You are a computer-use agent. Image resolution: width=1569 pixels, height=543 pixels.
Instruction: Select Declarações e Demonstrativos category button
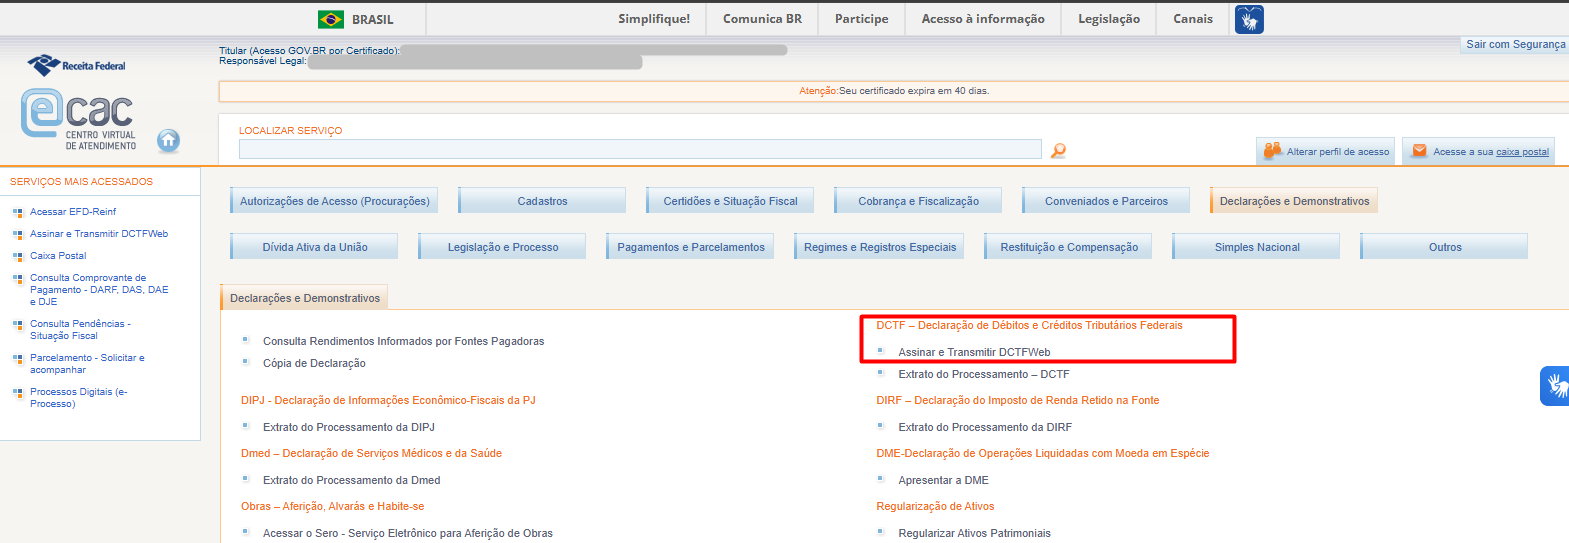[1294, 201]
